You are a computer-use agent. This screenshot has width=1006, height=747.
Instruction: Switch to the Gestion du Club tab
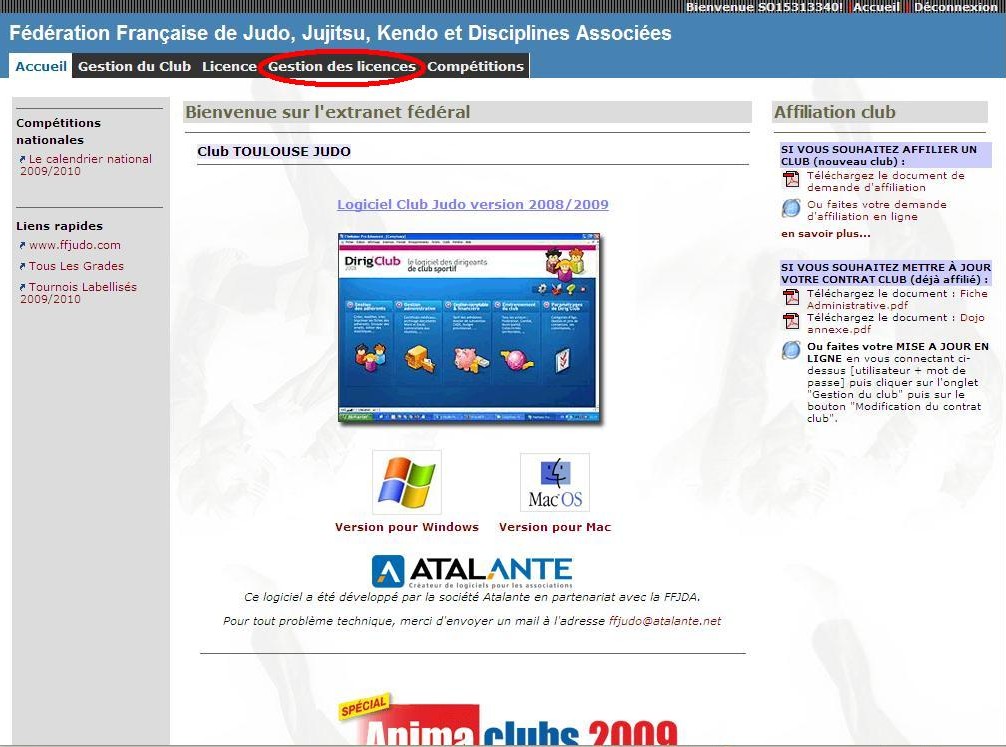click(134, 67)
